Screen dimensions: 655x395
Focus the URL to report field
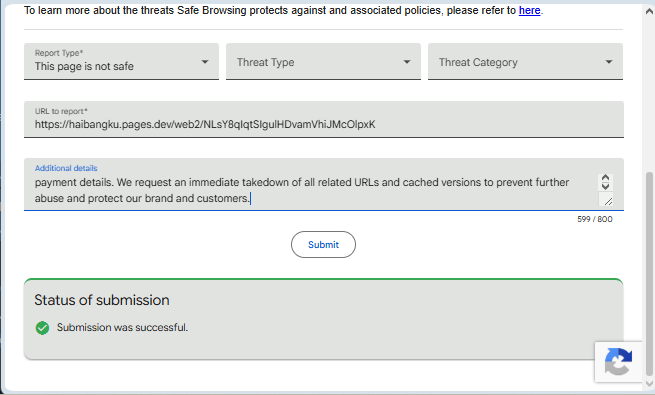[x=324, y=119]
